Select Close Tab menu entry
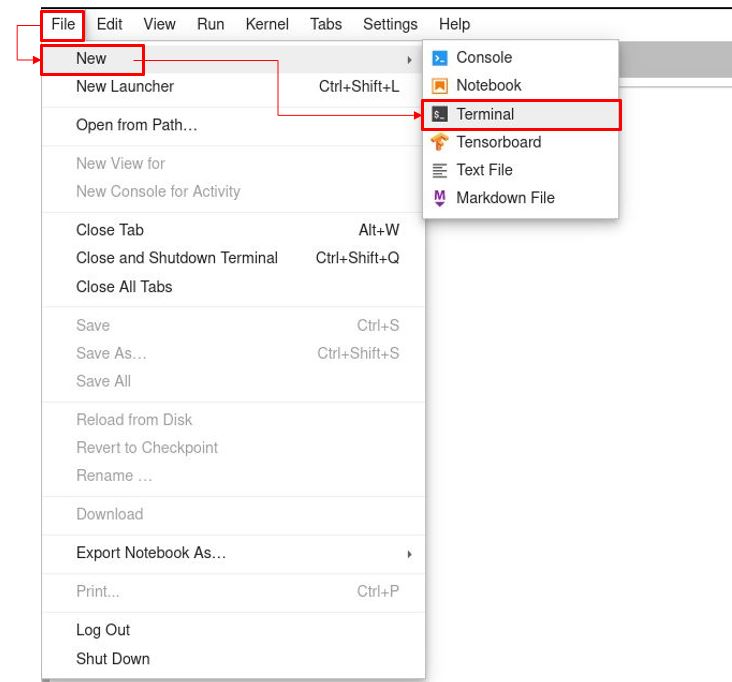 point(110,230)
